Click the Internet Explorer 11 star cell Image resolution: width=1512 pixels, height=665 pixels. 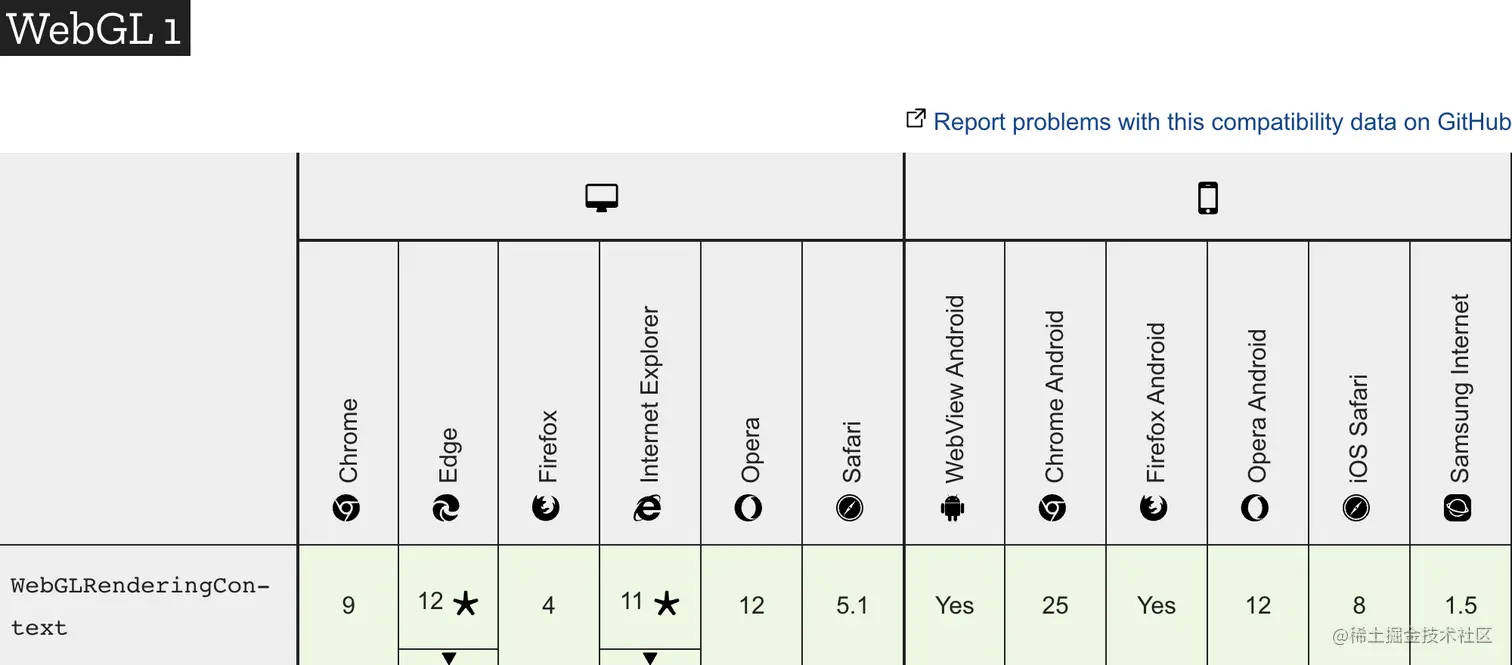coord(650,602)
